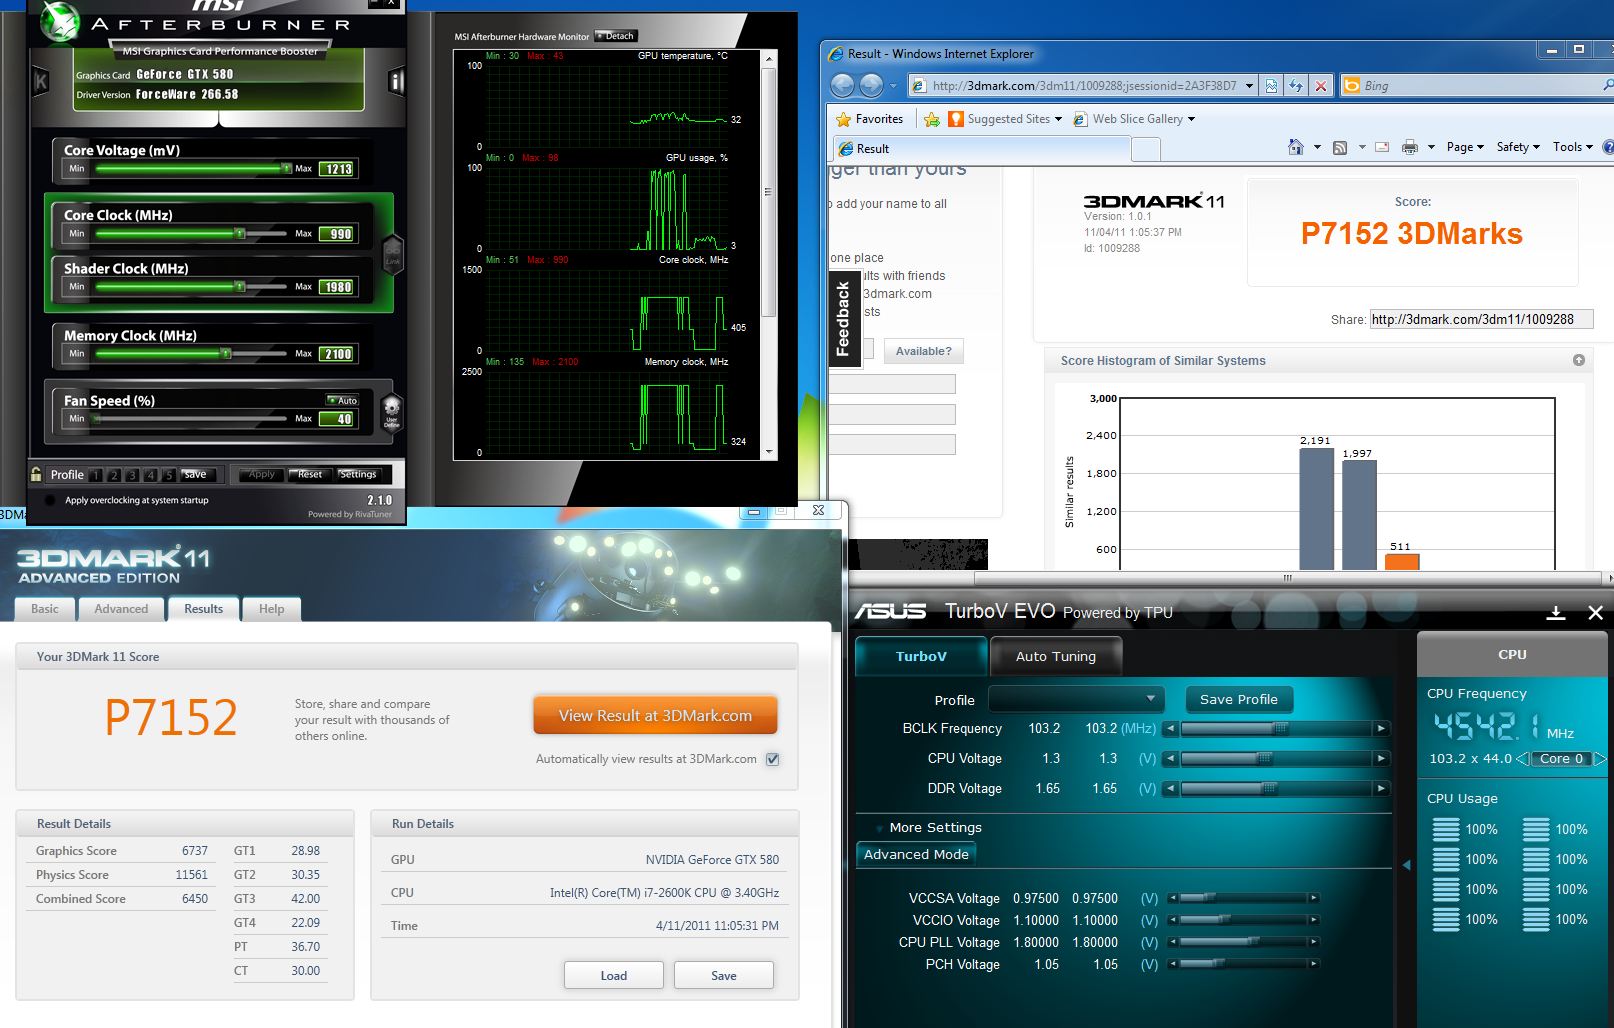Click the profile padlock icon in Afterburner
The height and width of the screenshot is (1028, 1614).
coord(37,474)
